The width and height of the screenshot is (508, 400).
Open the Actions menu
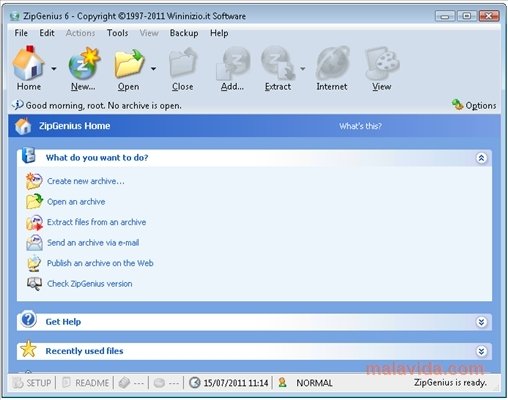pos(80,33)
